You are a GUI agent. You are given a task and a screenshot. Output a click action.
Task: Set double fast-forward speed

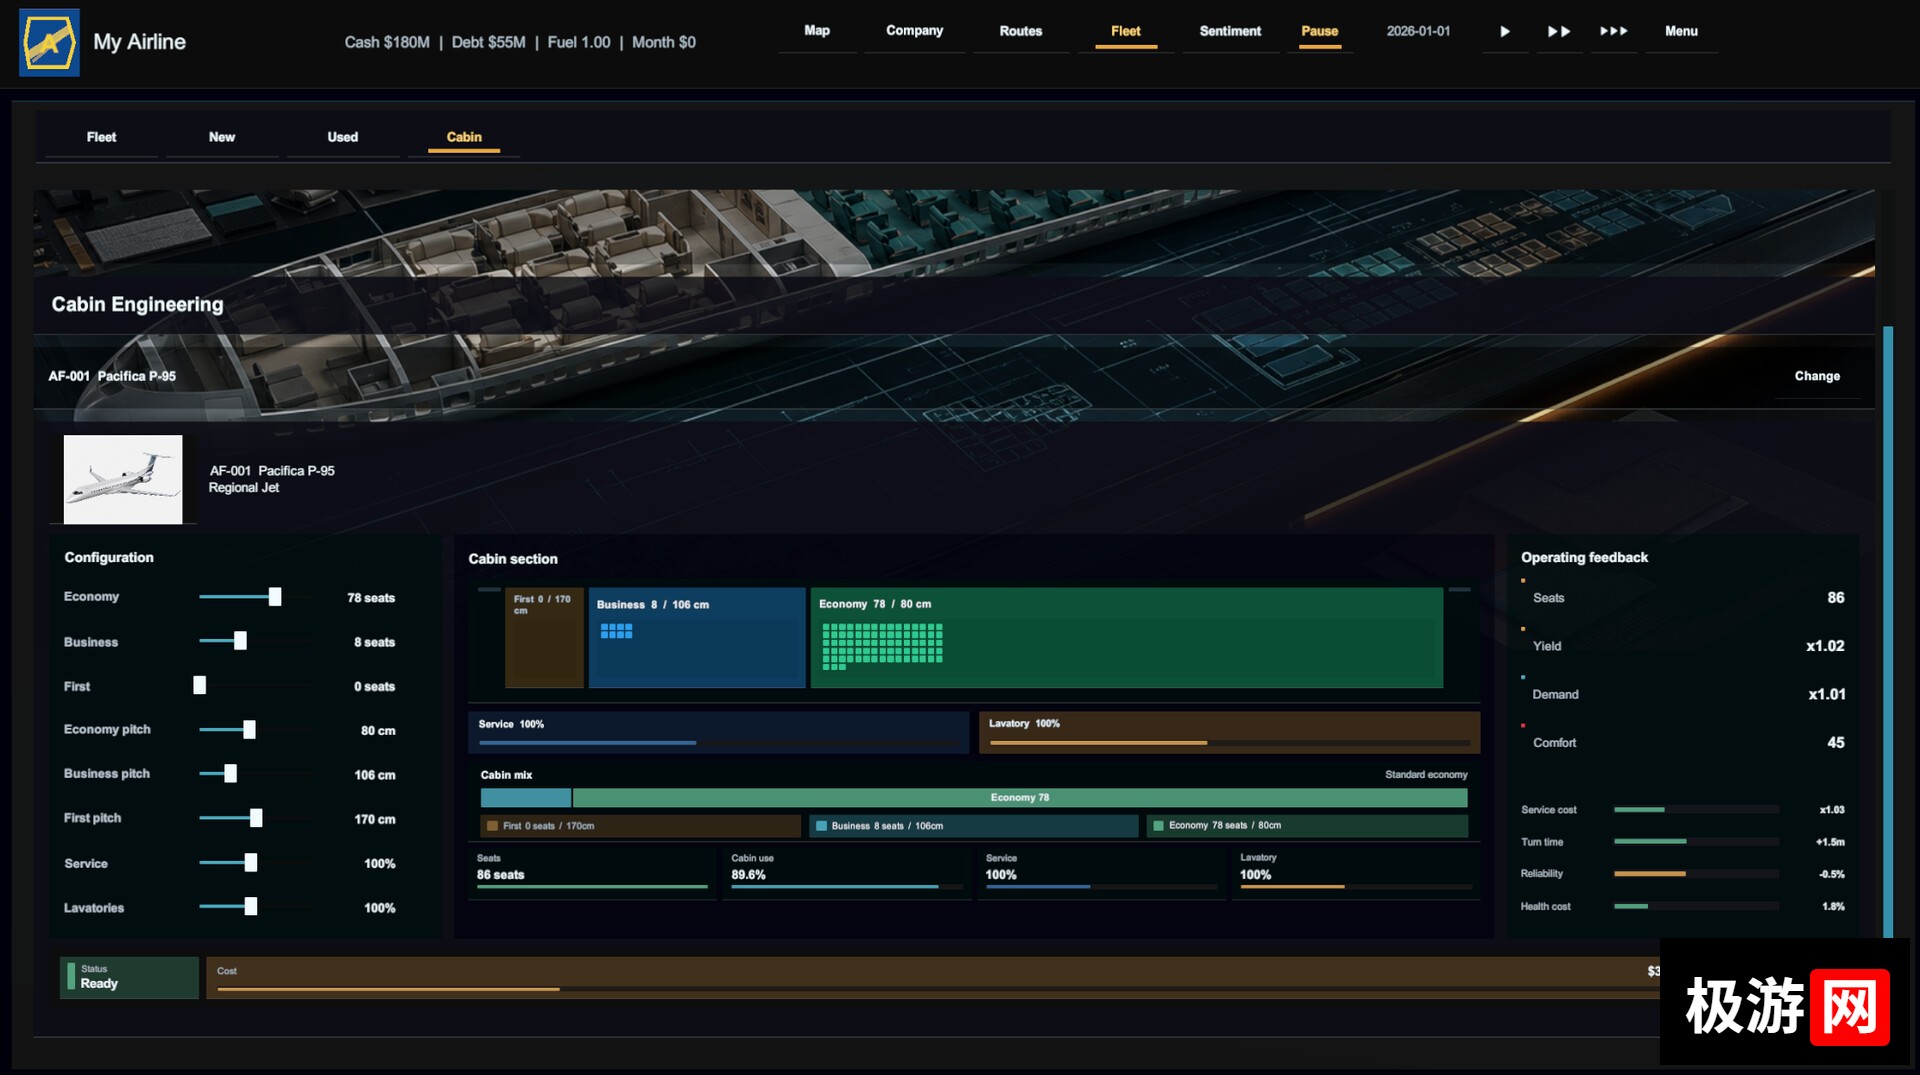pyautogui.click(x=1558, y=32)
